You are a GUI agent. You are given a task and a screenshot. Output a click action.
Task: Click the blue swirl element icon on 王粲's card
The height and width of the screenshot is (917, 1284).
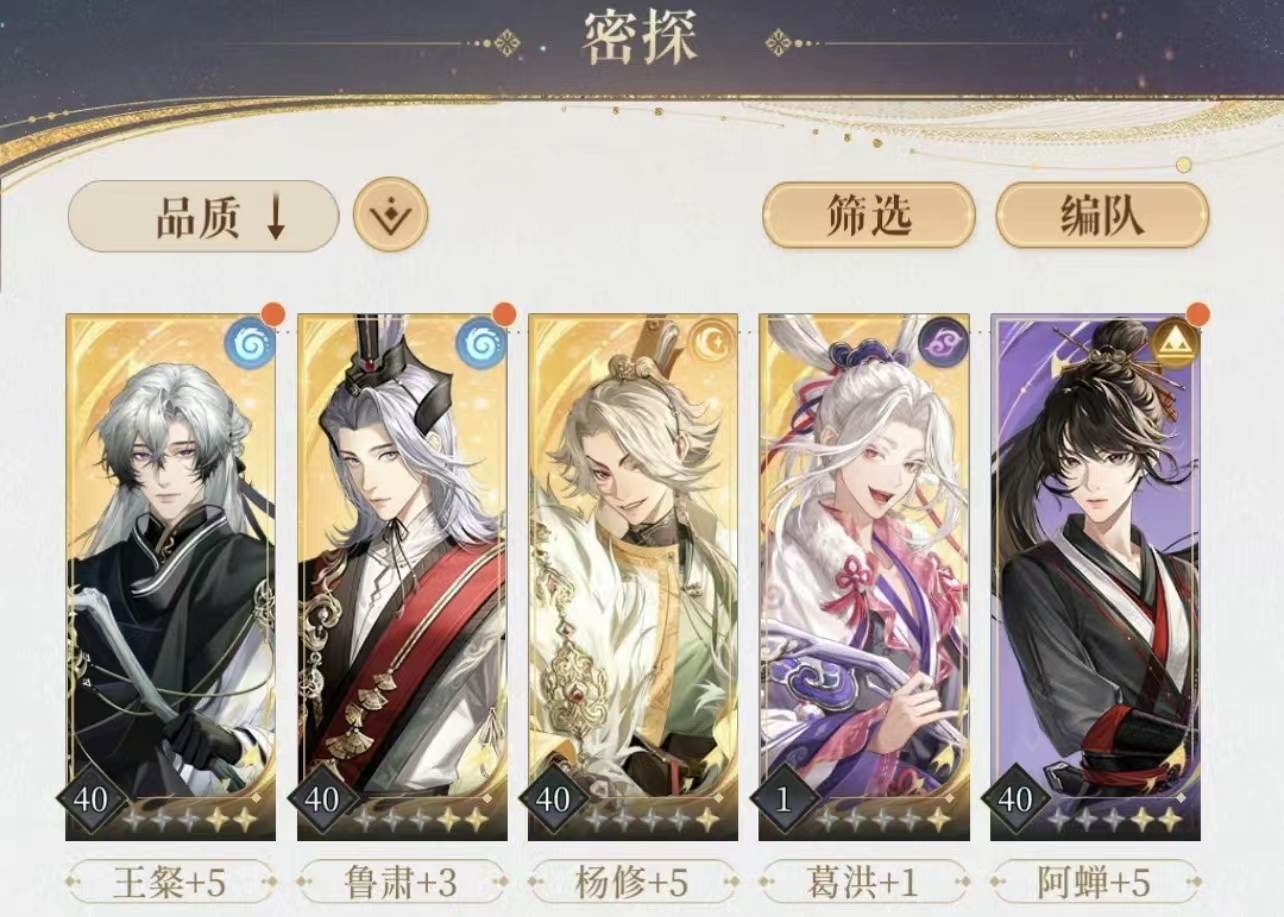click(249, 344)
